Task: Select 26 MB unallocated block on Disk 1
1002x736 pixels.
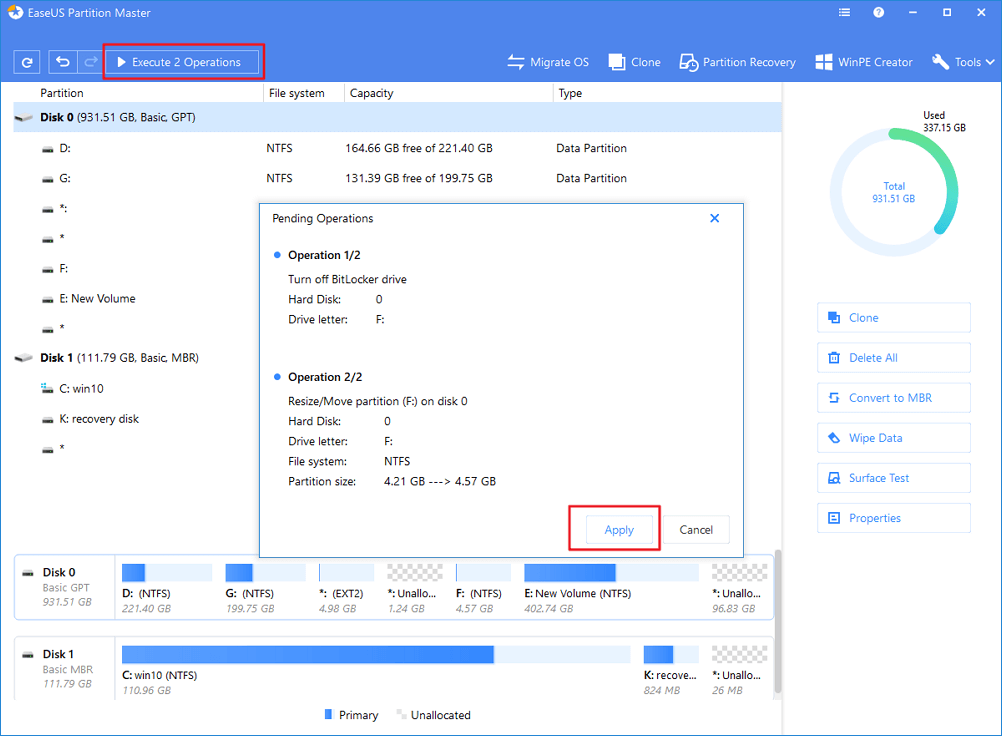Action: point(739,670)
